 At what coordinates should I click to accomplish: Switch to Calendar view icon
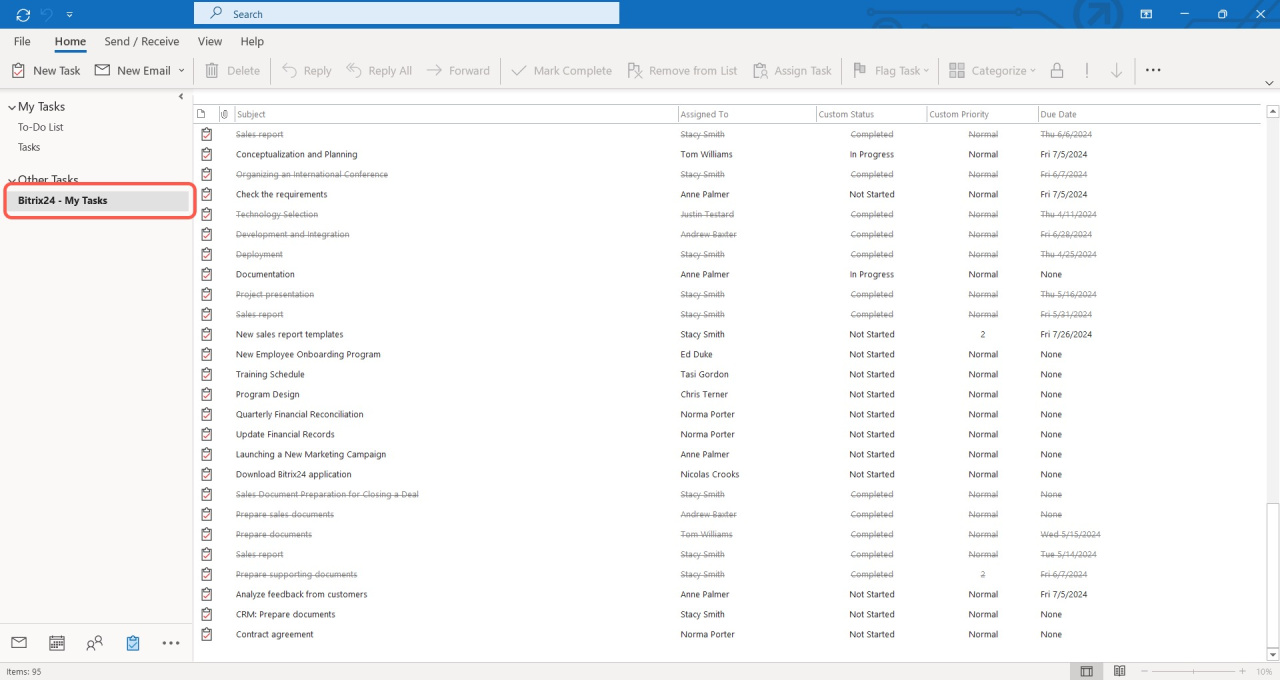[57, 643]
